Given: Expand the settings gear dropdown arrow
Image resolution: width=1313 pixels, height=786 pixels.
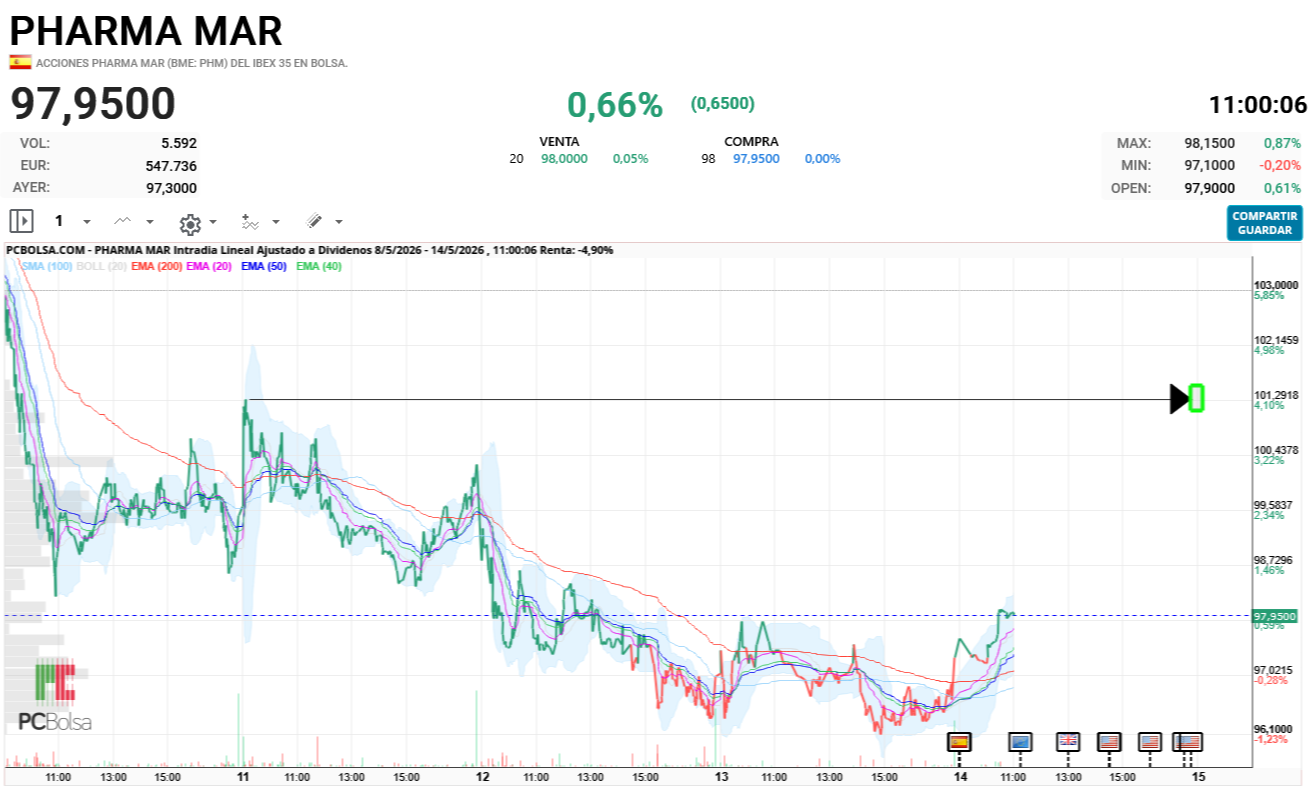Looking at the screenshot, I should coord(213,222).
